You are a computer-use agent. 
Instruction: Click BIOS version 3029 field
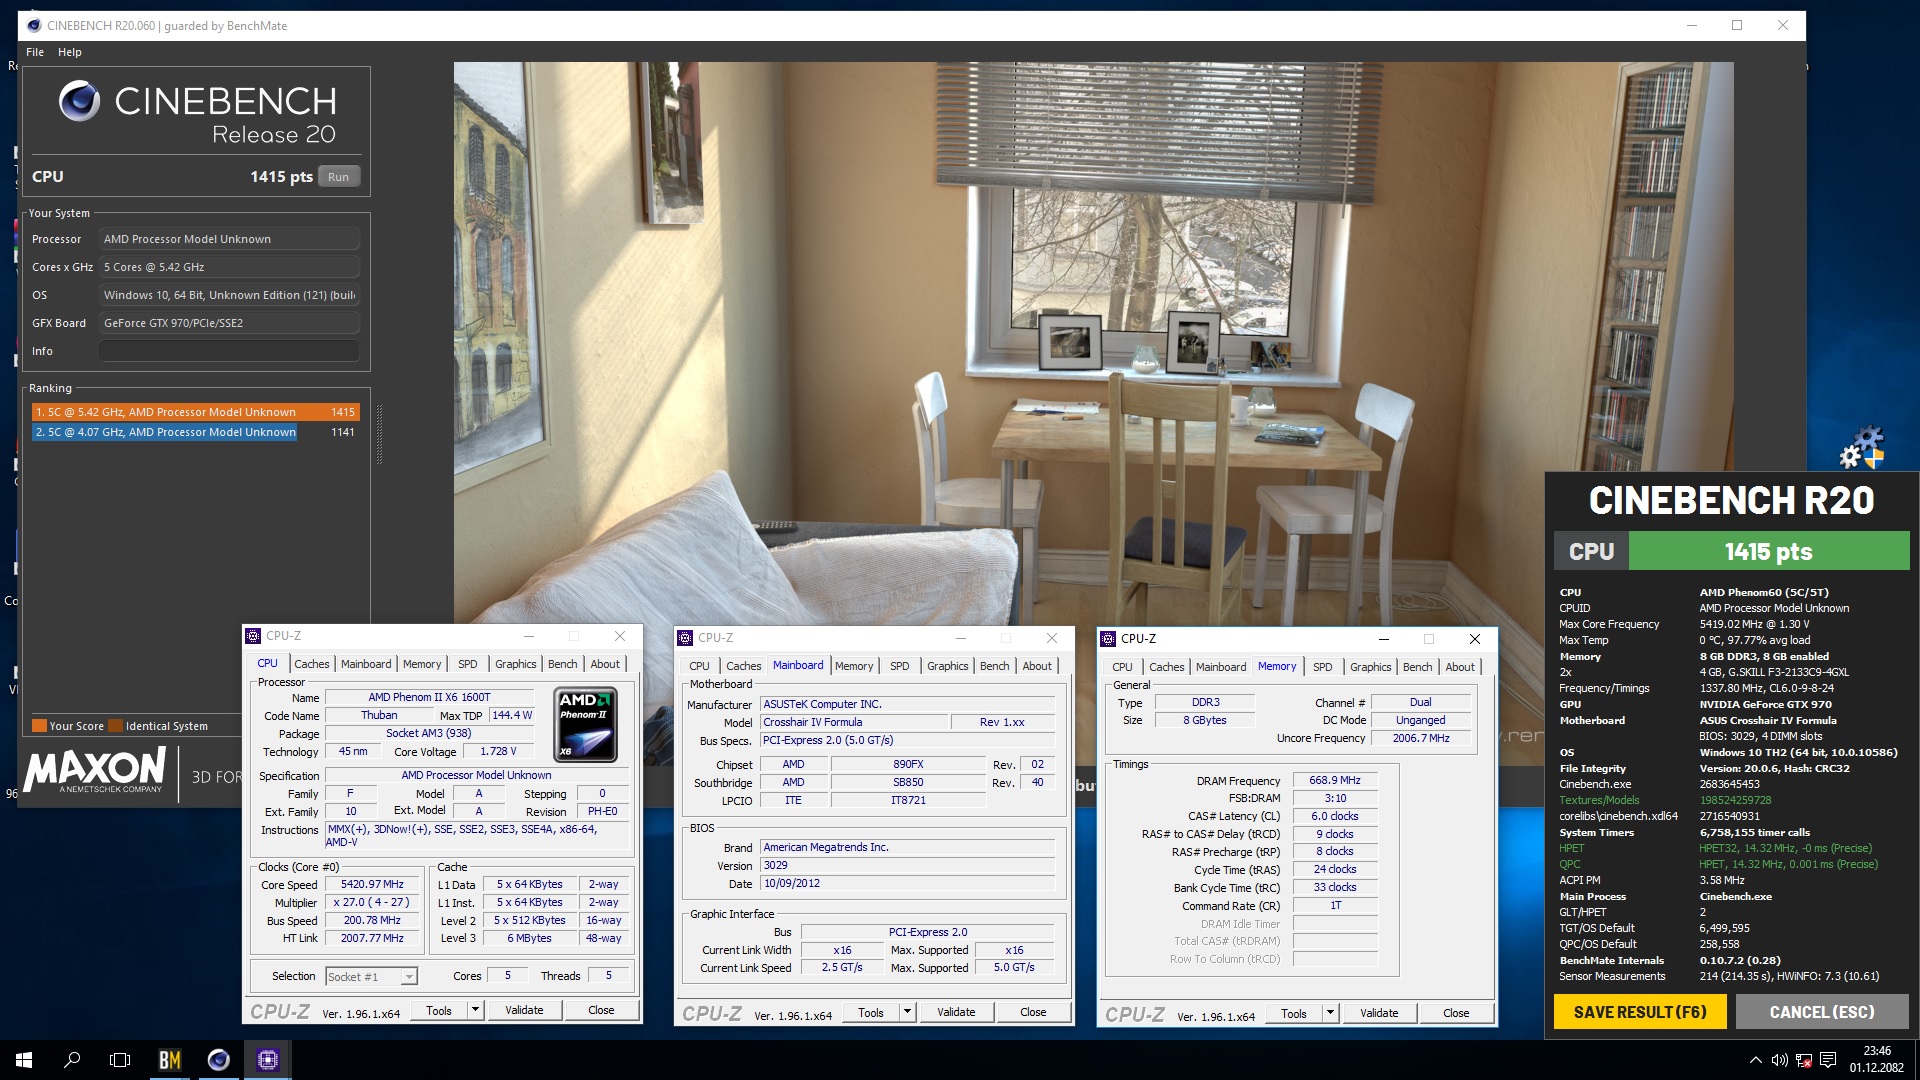tap(907, 866)
